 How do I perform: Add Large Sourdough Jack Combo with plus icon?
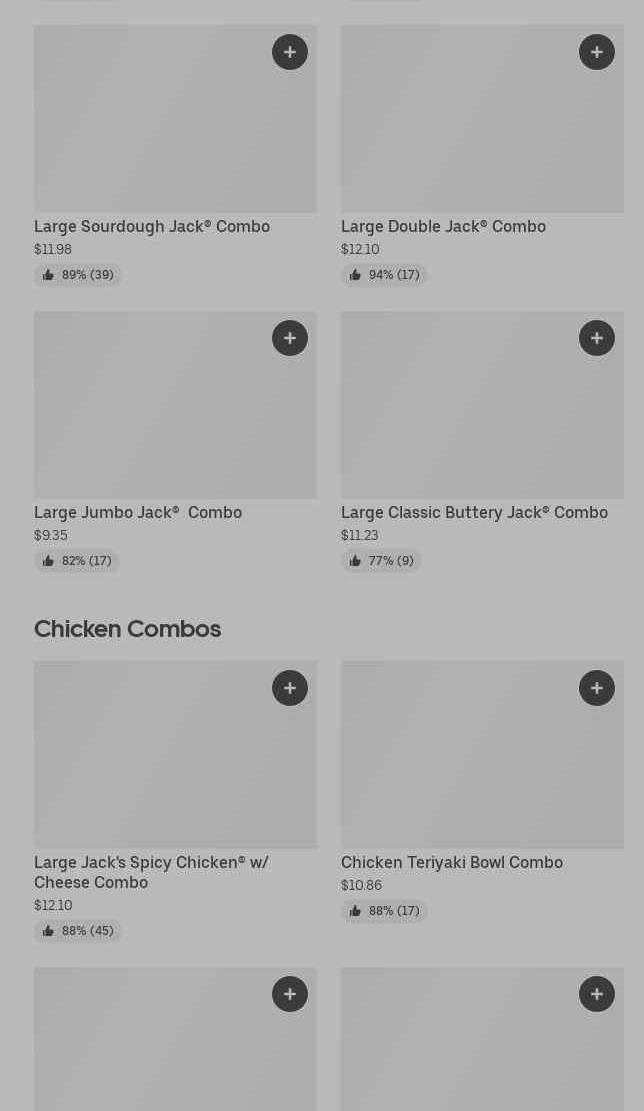290,52
